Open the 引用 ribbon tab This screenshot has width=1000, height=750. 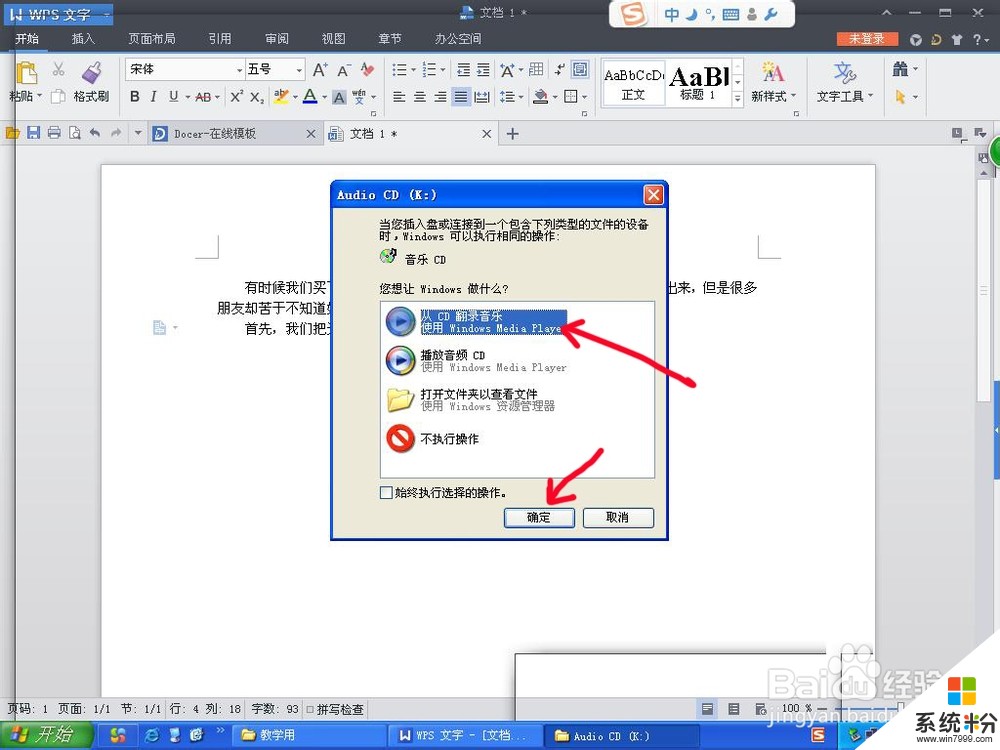tap(219, 38)
